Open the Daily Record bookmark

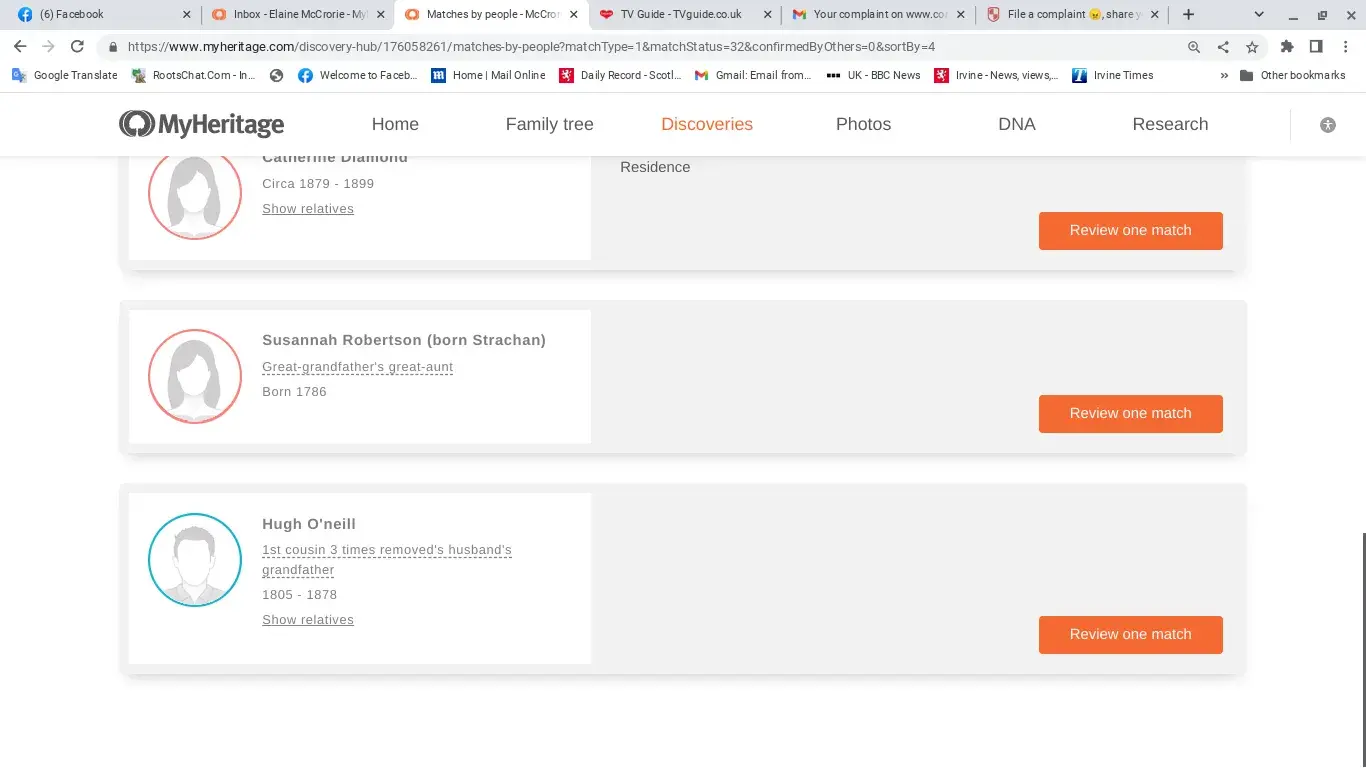(x=620, y=75)
